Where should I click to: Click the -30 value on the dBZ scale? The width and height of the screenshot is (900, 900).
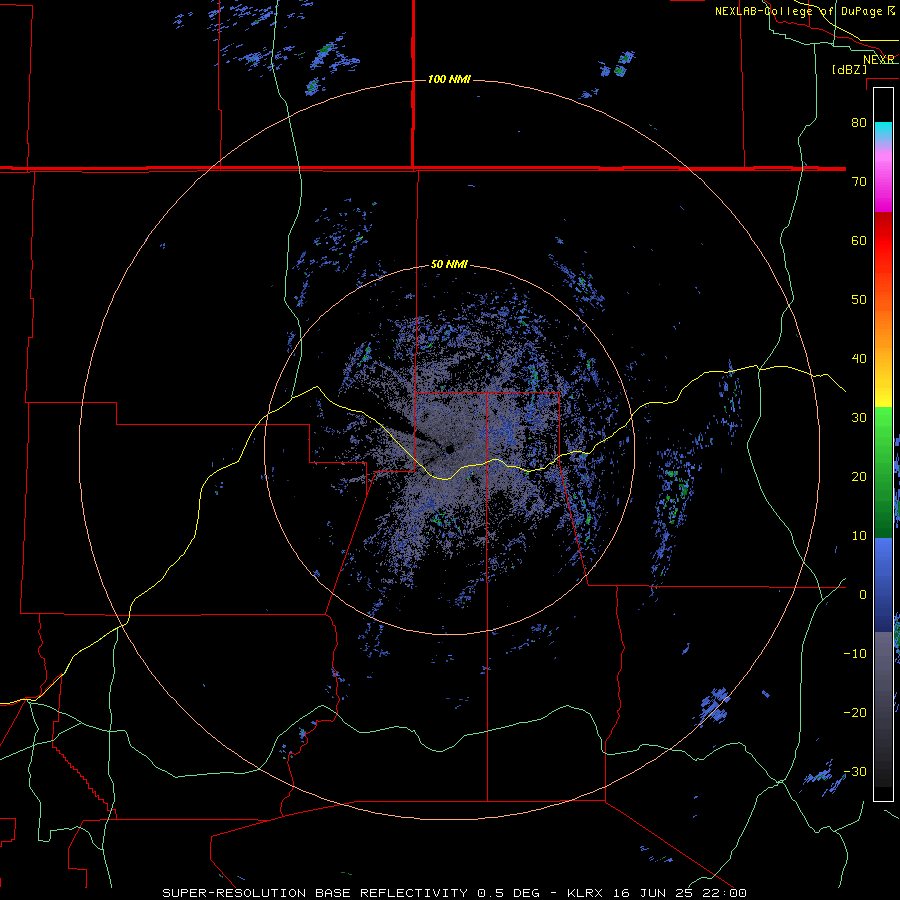(855, 772)
